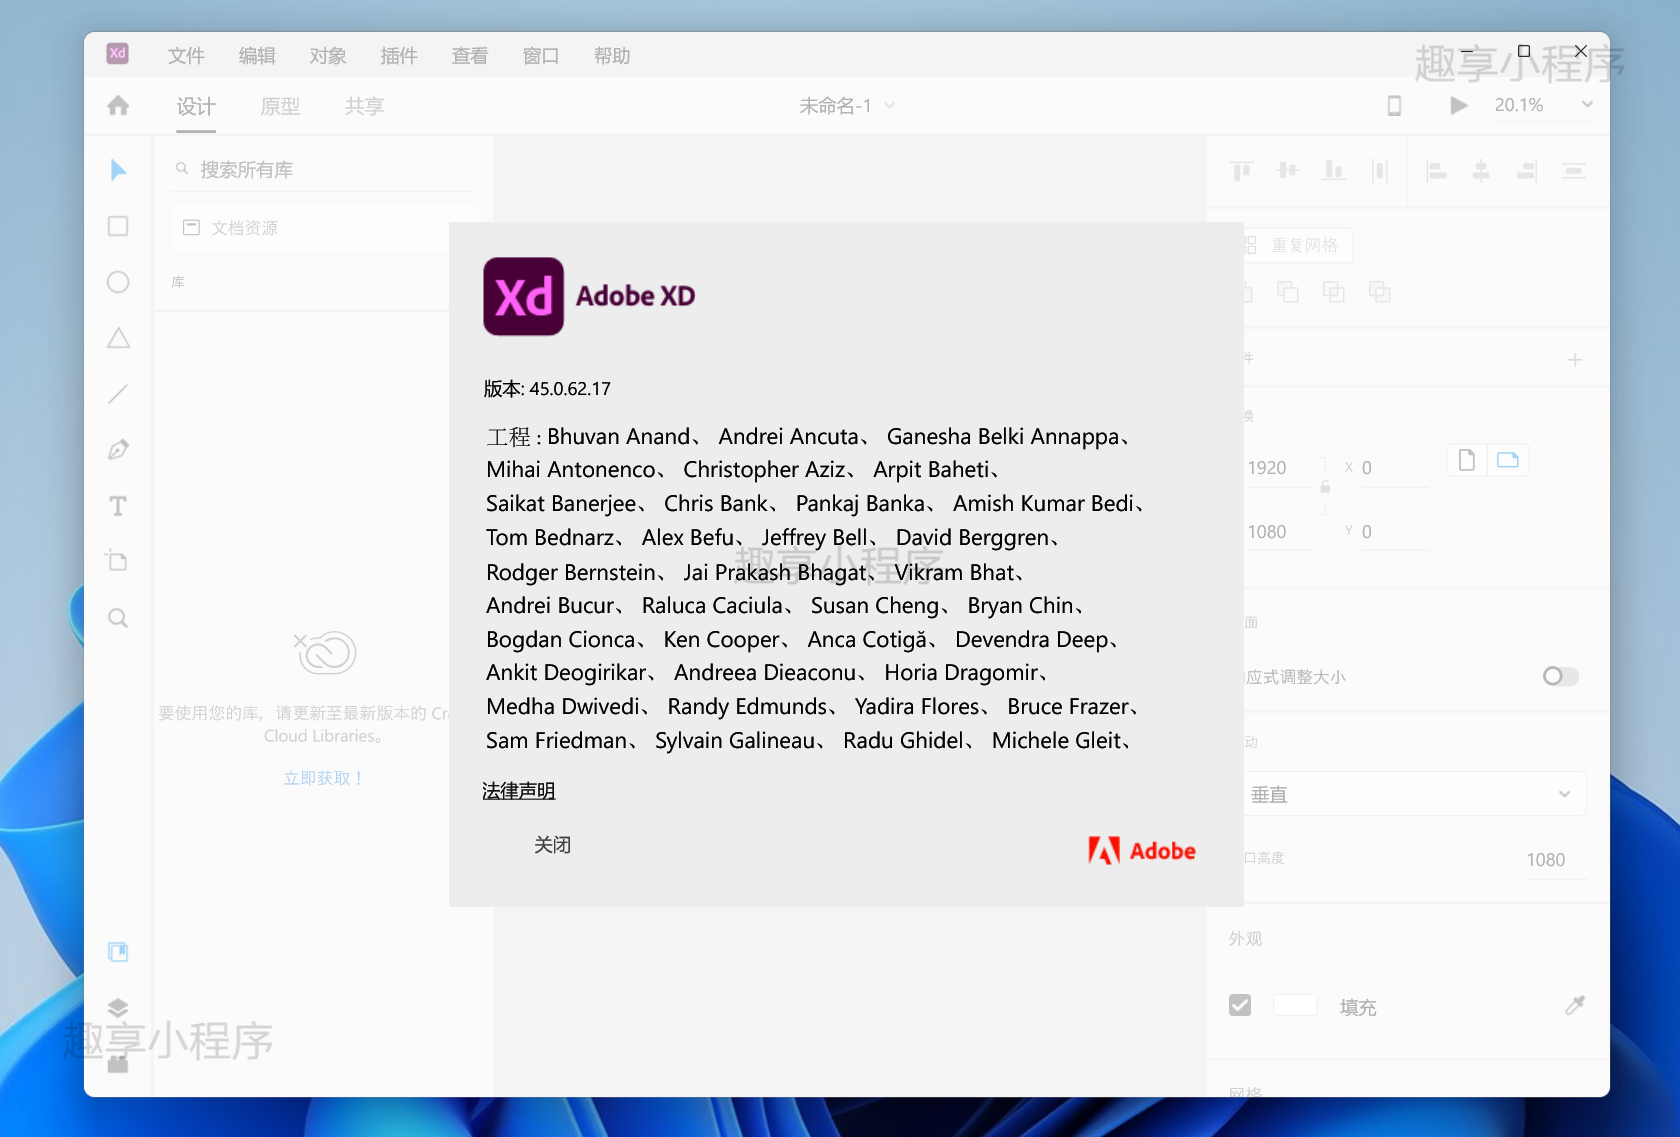Open the white fill color swatch
Screen dimensions: 1680x1137
1295,1006
